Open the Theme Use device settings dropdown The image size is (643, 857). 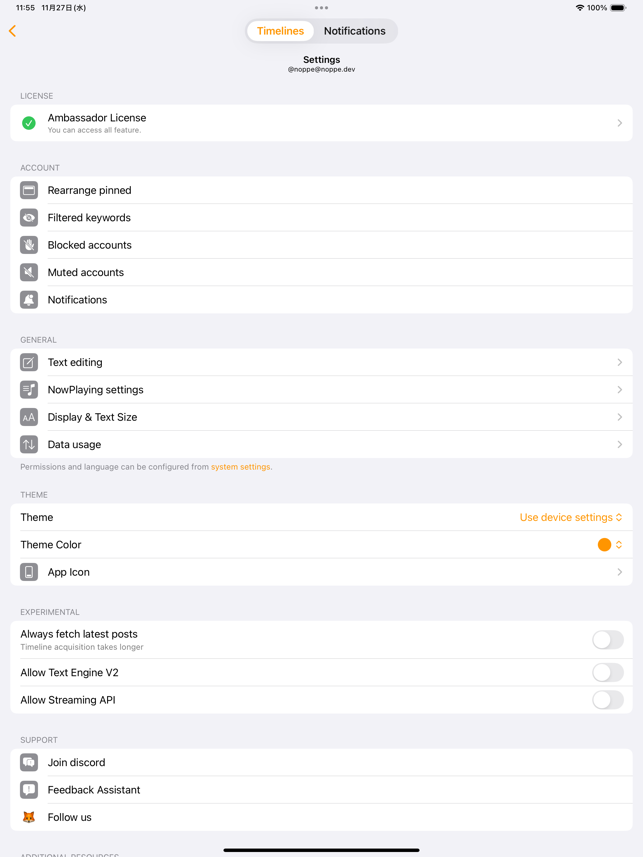click(571, 517)
